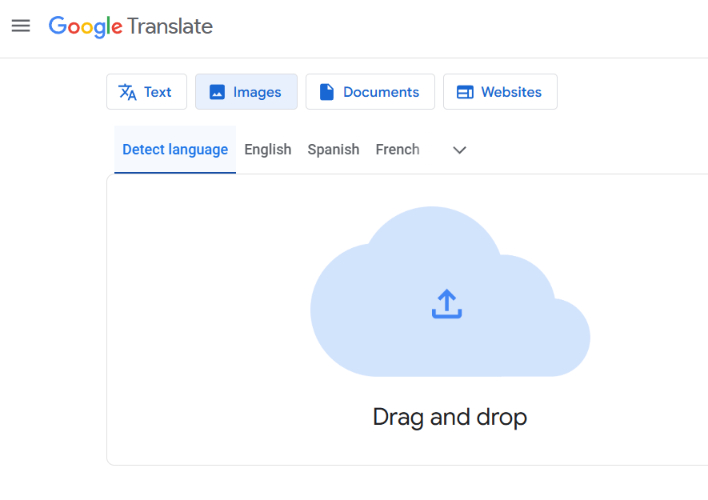The width and height of the screenshot is (708, 500).
Task: Select the Detect language tab
Action: (x=175, y=150)
